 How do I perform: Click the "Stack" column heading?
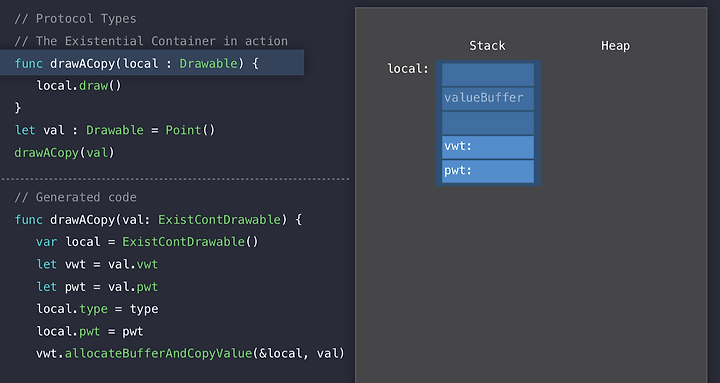tap(487, 45)
